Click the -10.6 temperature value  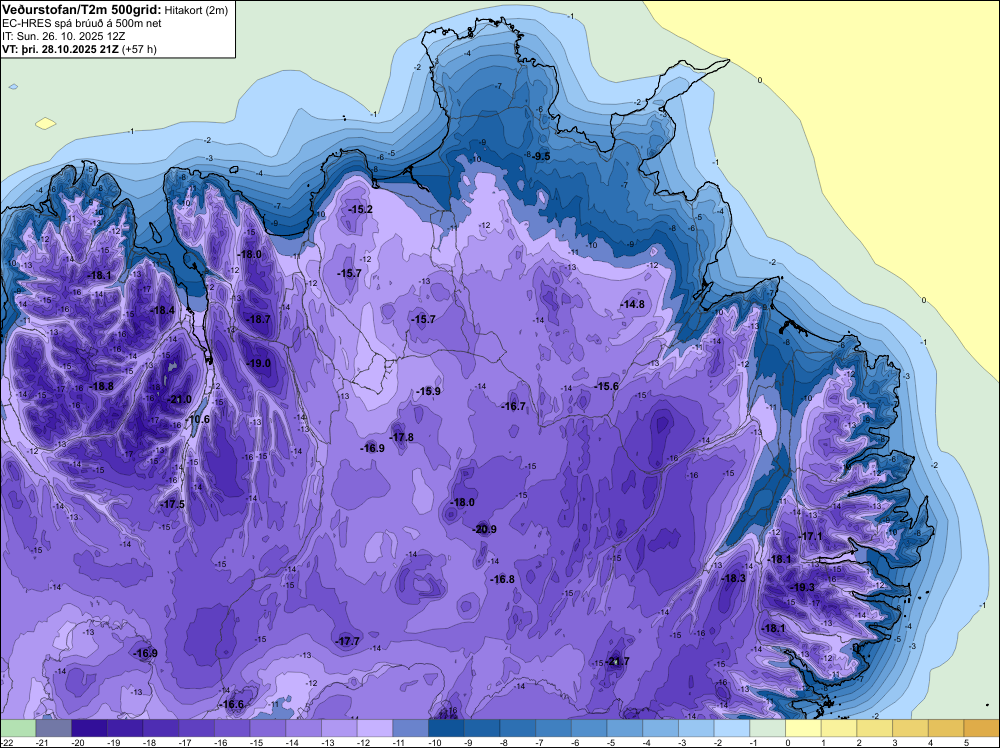coord(198,420)
